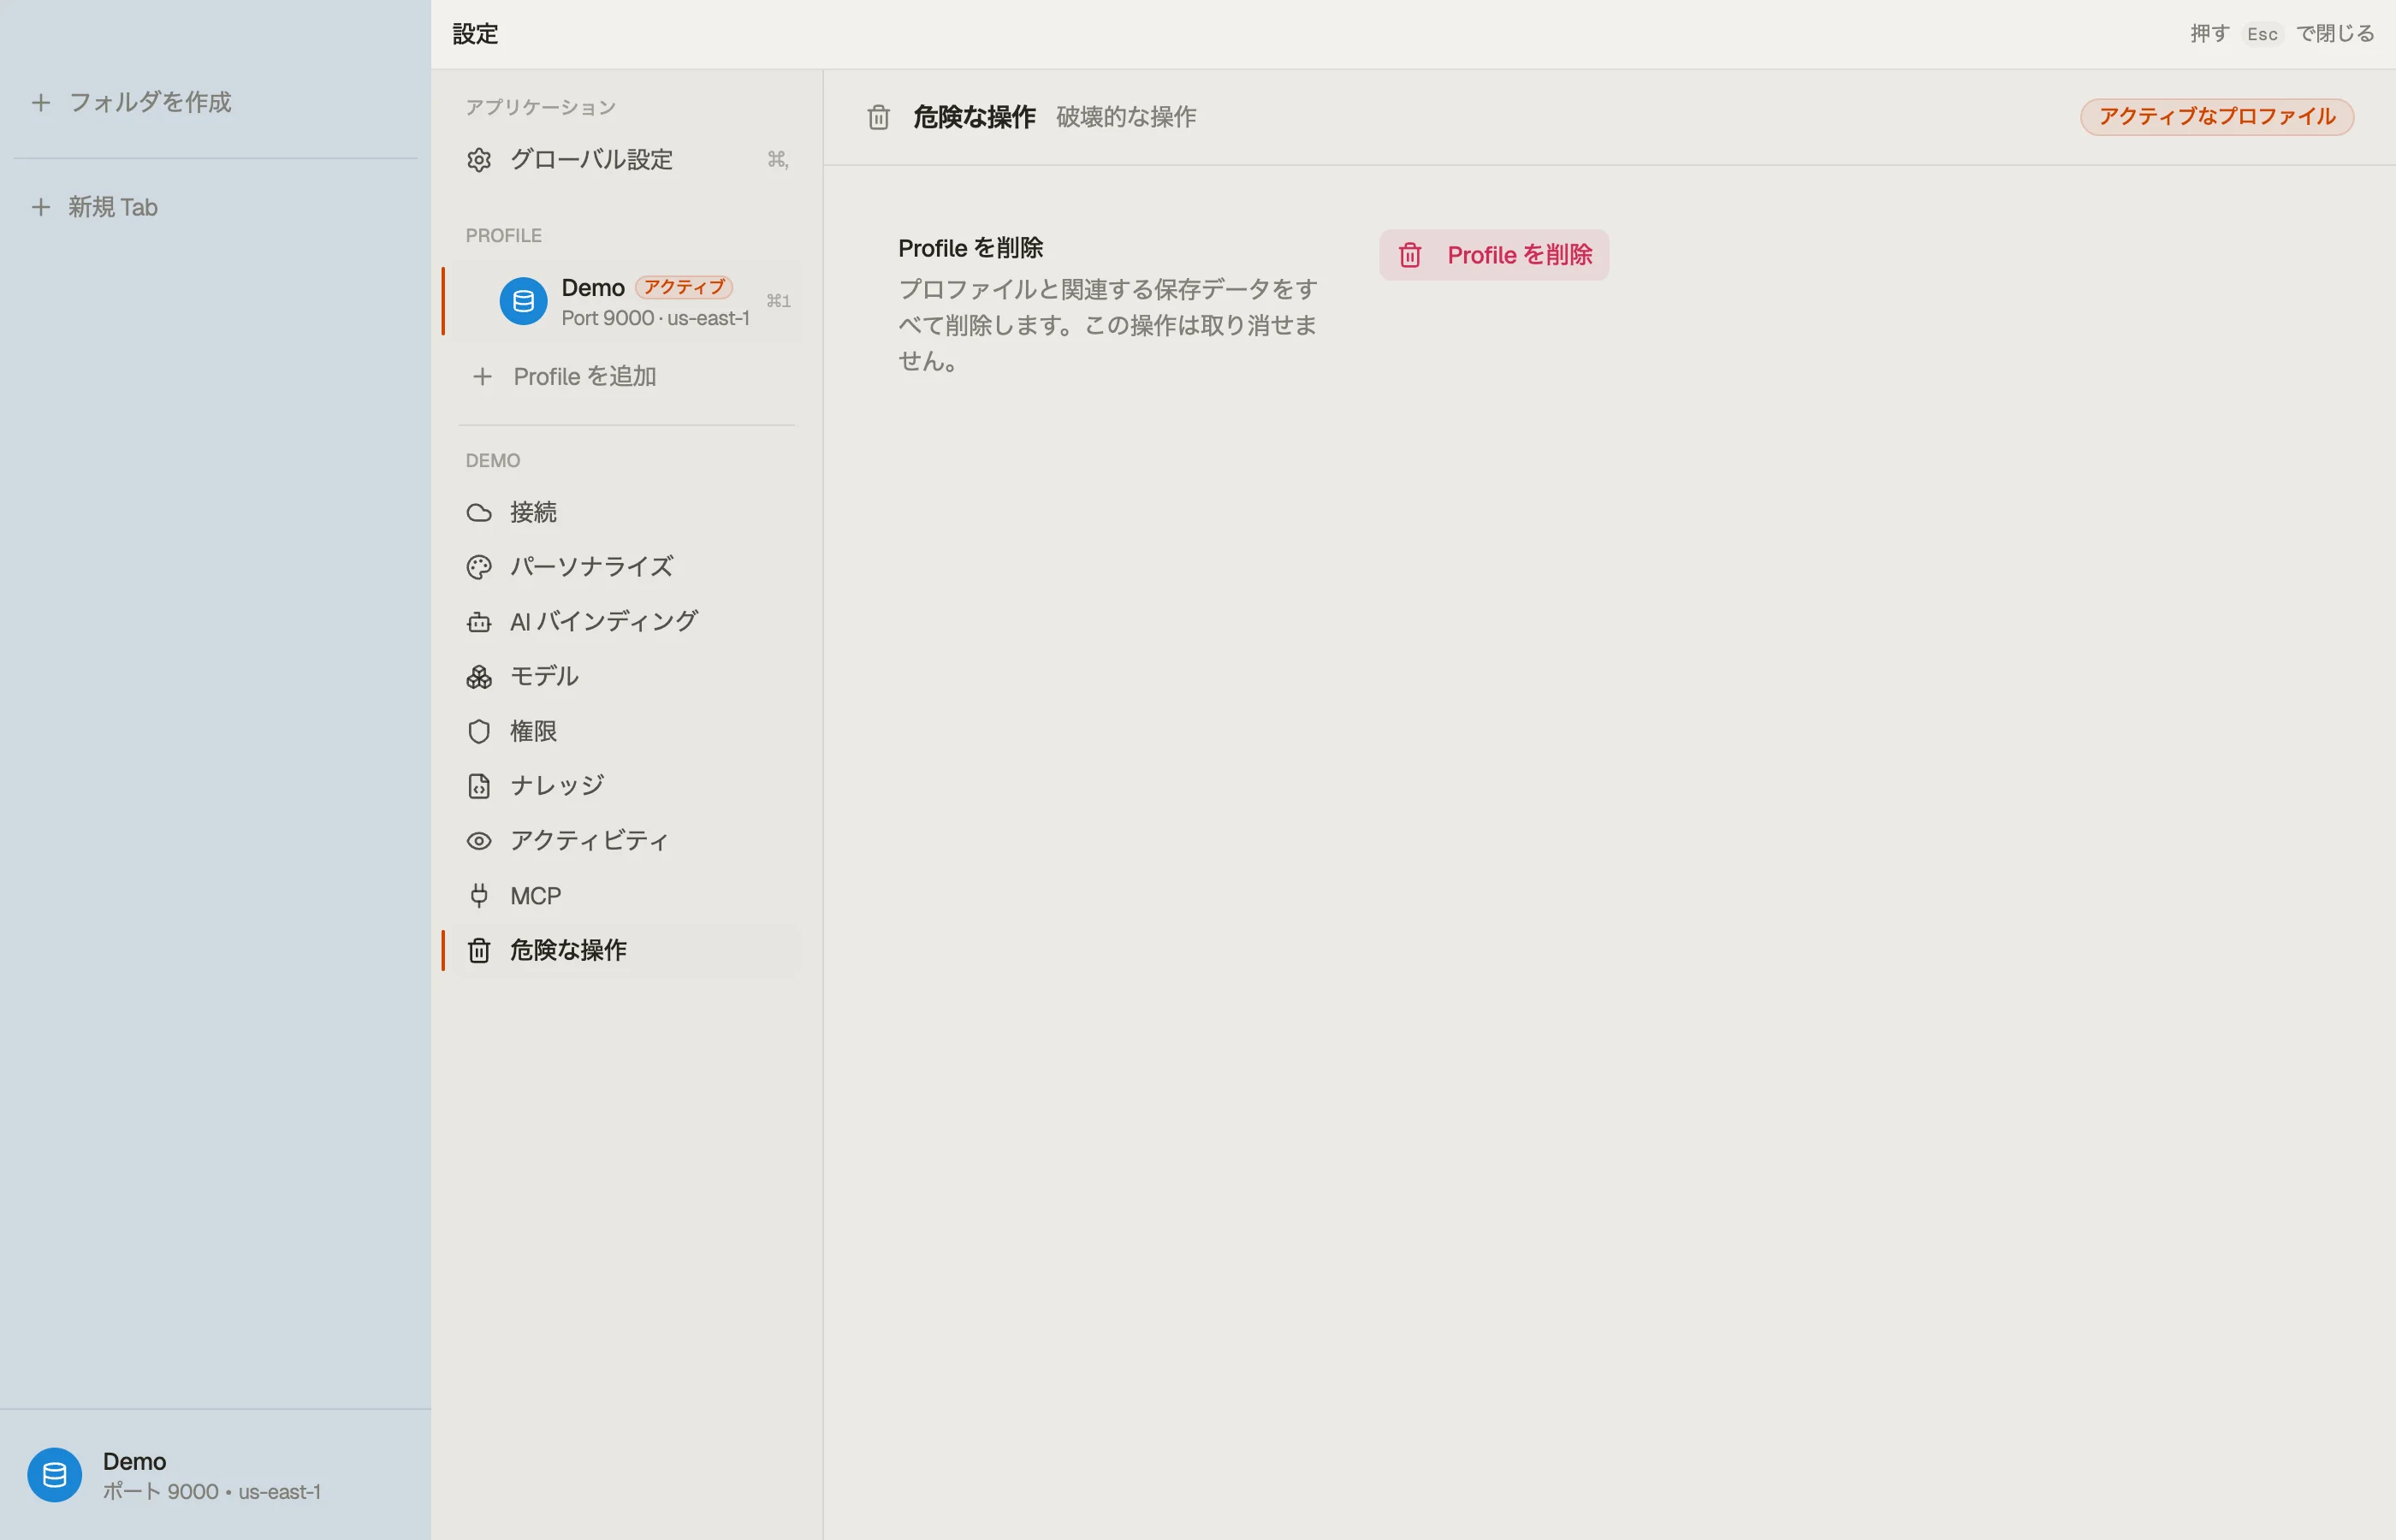The width and height of the screenshot is (2396, 1540).
Task: Open グローバル設定
Action: 627,160
